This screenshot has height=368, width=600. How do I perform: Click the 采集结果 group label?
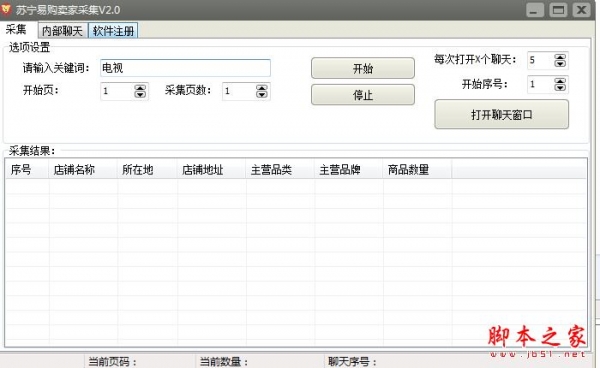coord(32,151)
